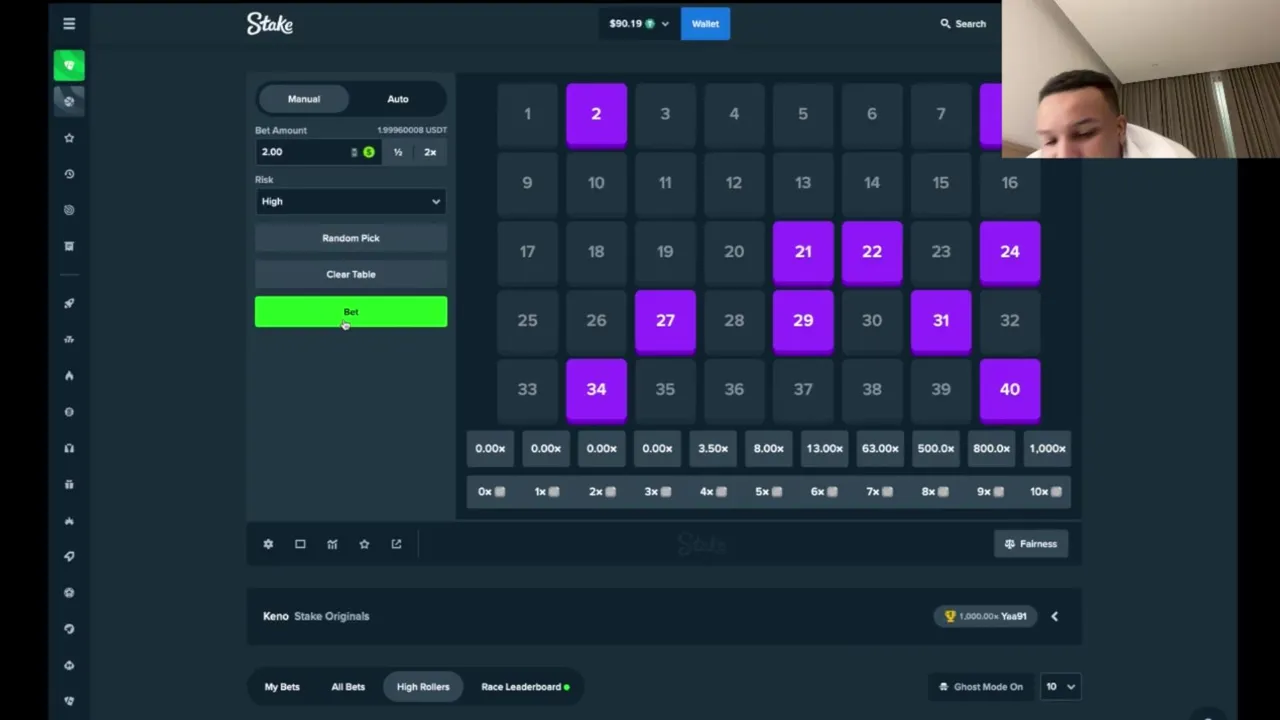Click the 10x hits indicator

pyautogui.click(x=1046, y=492)
